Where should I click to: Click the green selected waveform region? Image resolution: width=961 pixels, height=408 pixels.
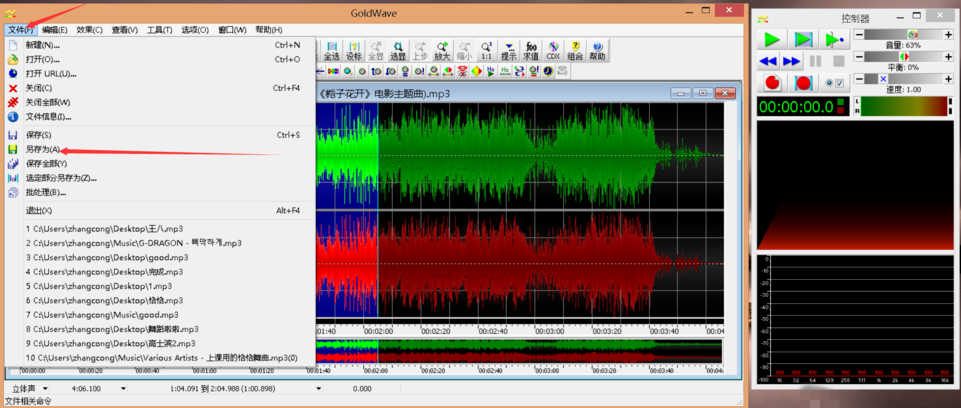[x=346, y=155]
